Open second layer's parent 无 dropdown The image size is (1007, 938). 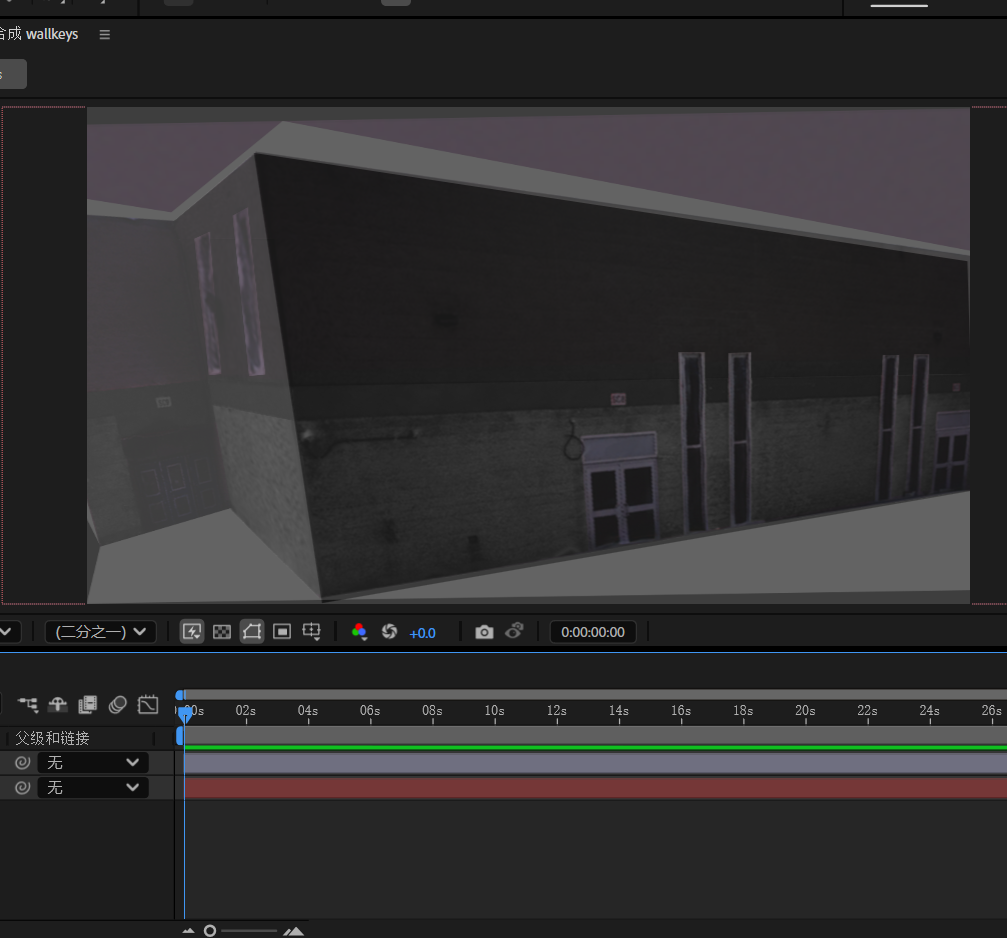[x=93, y=788]
